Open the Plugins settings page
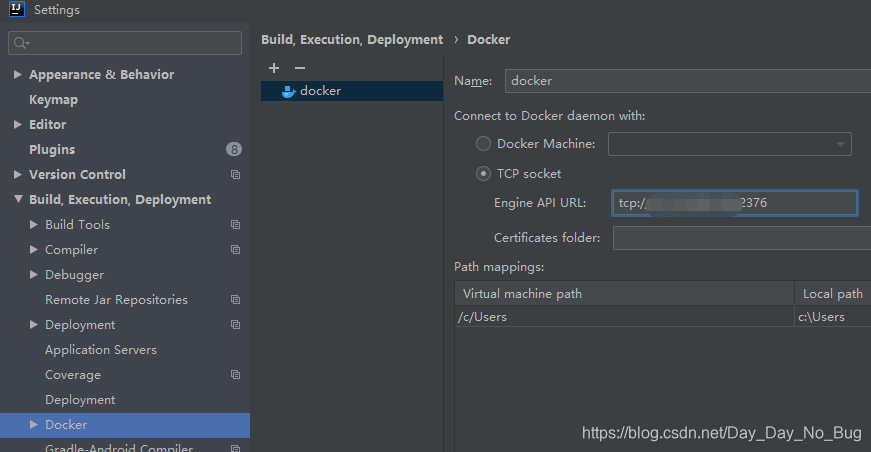Viewport: 871px width, 452px height. pos(52,150)
